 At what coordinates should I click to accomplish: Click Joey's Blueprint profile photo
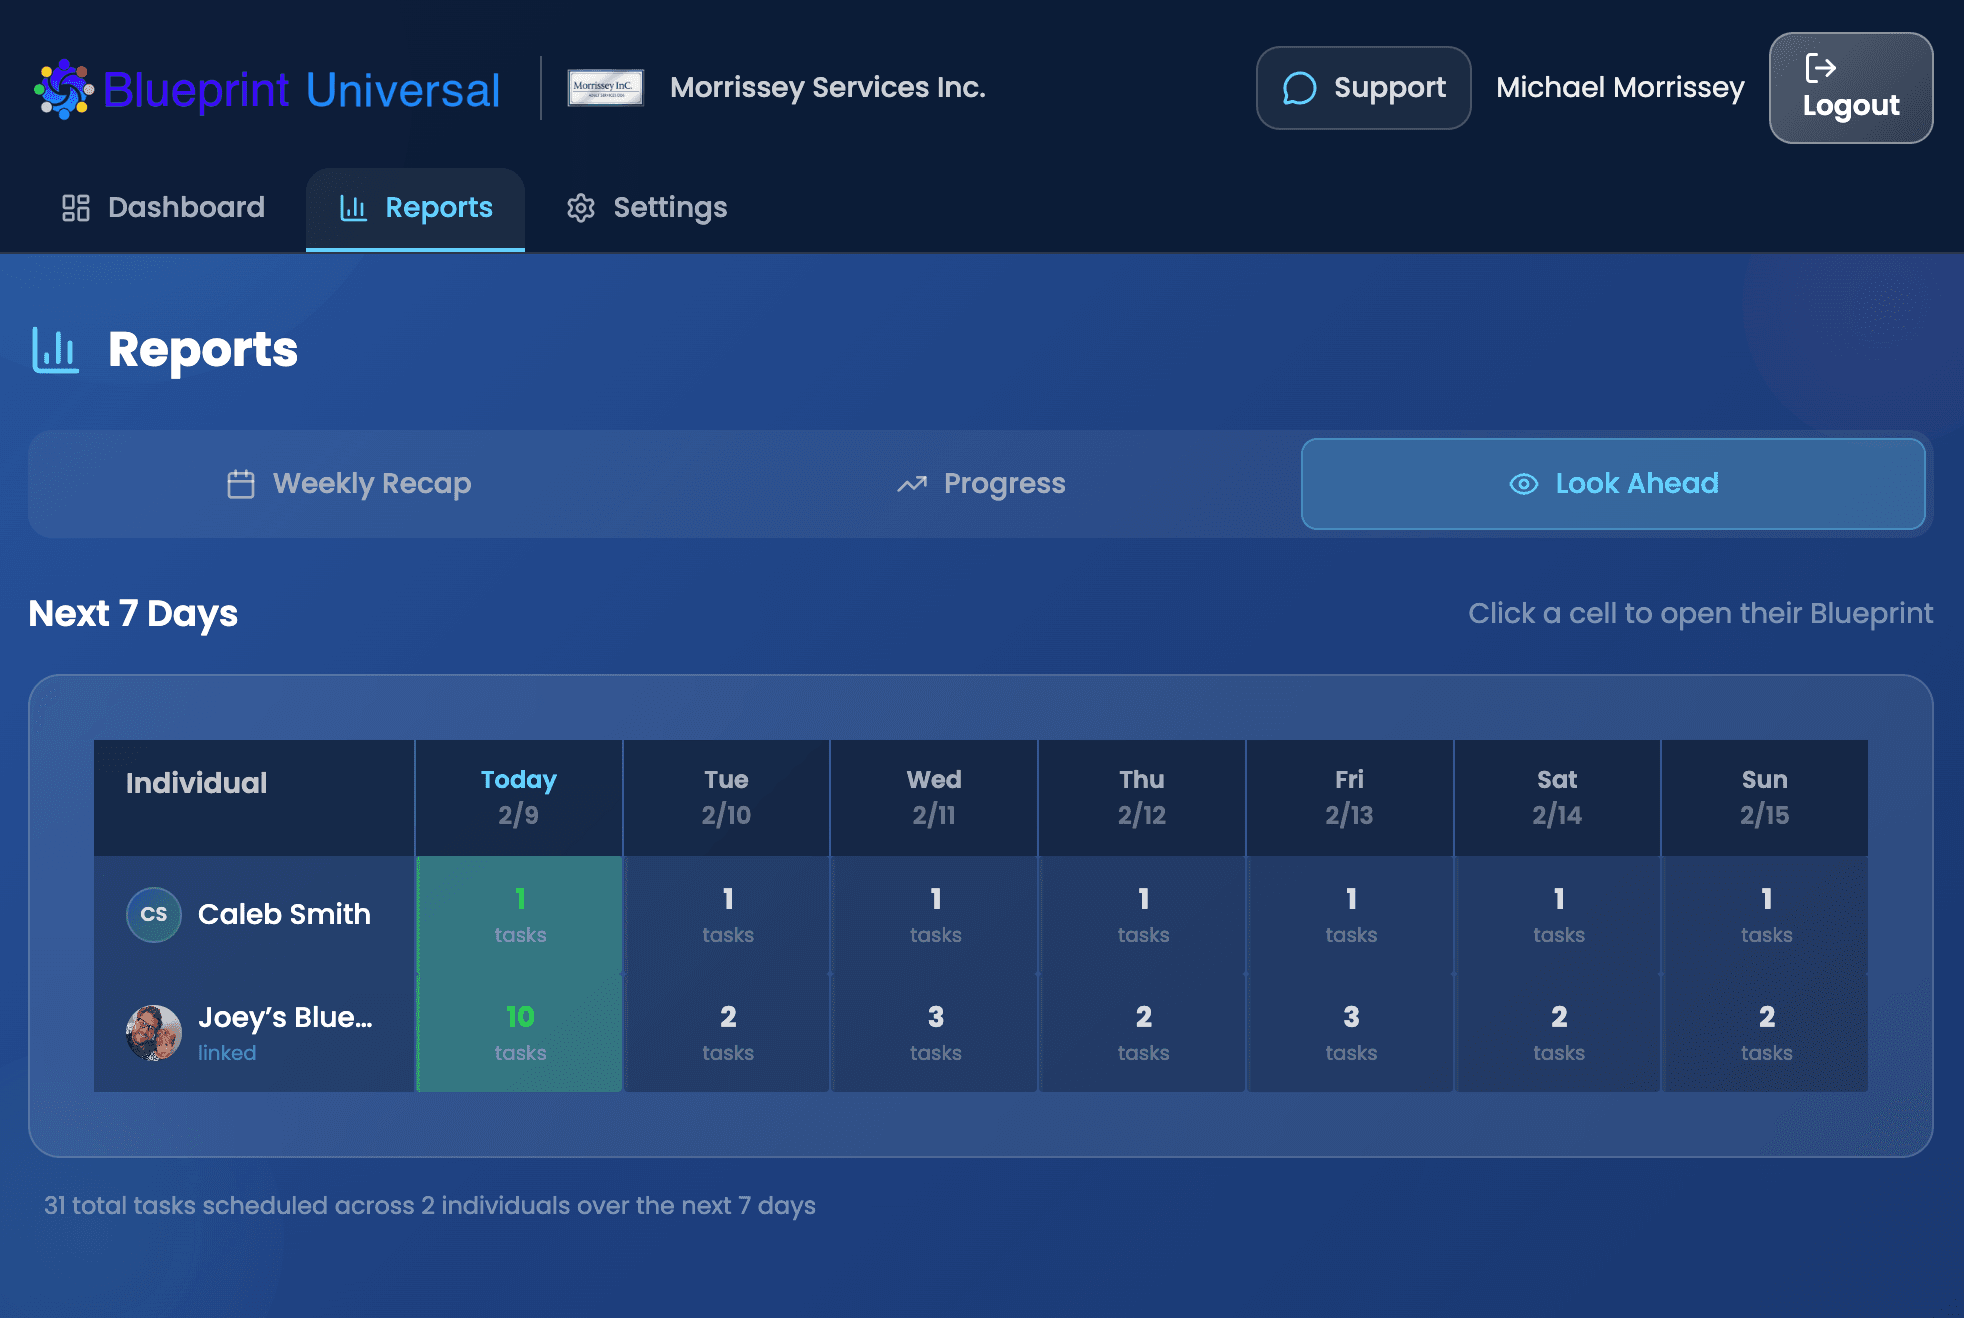click(152, 1031)
